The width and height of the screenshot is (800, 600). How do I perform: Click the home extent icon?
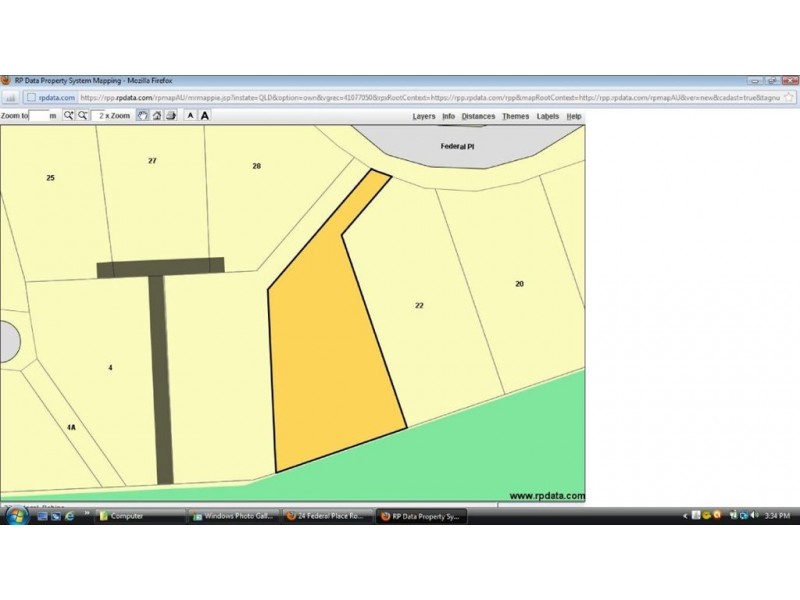pyautogui.click(x=156, y=116)
